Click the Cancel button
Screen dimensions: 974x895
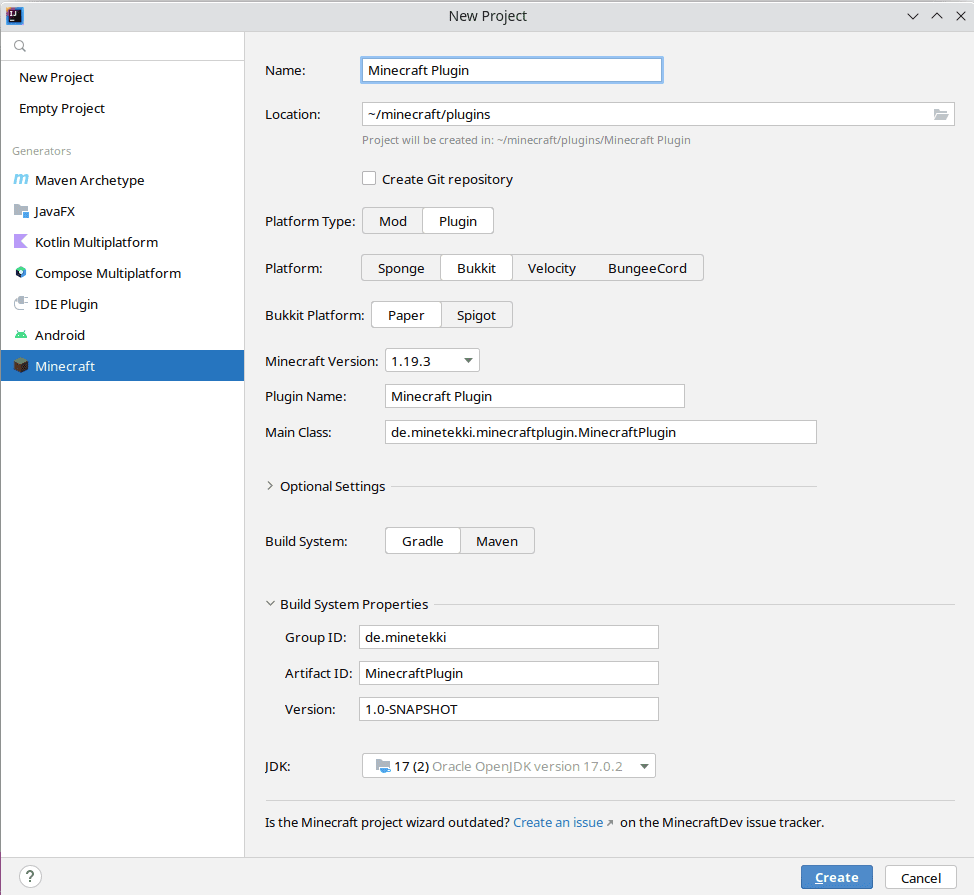pyautogui.click(x=921, y=877)
